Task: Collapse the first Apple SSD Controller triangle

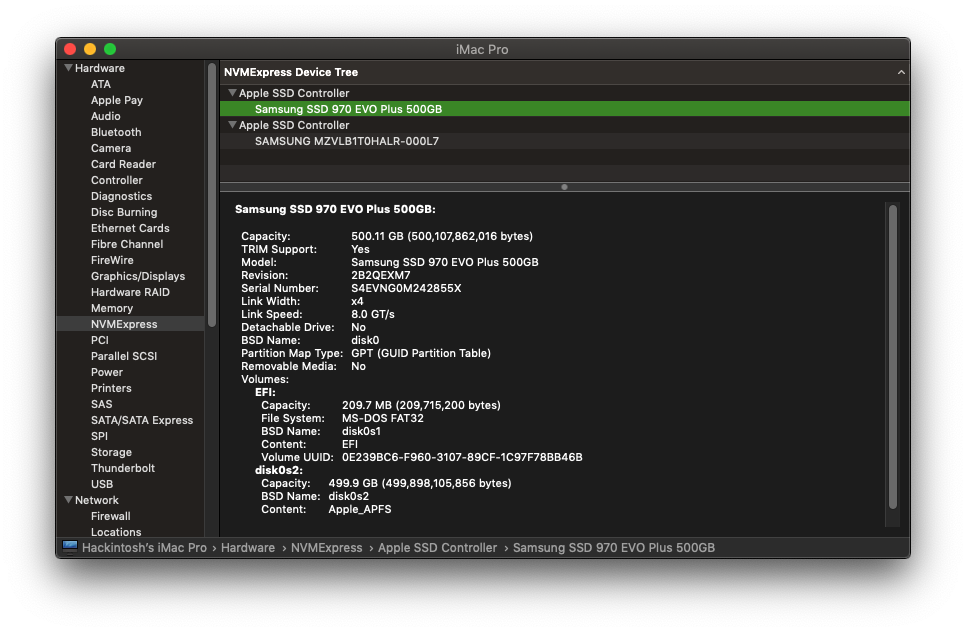Action: 232,92
